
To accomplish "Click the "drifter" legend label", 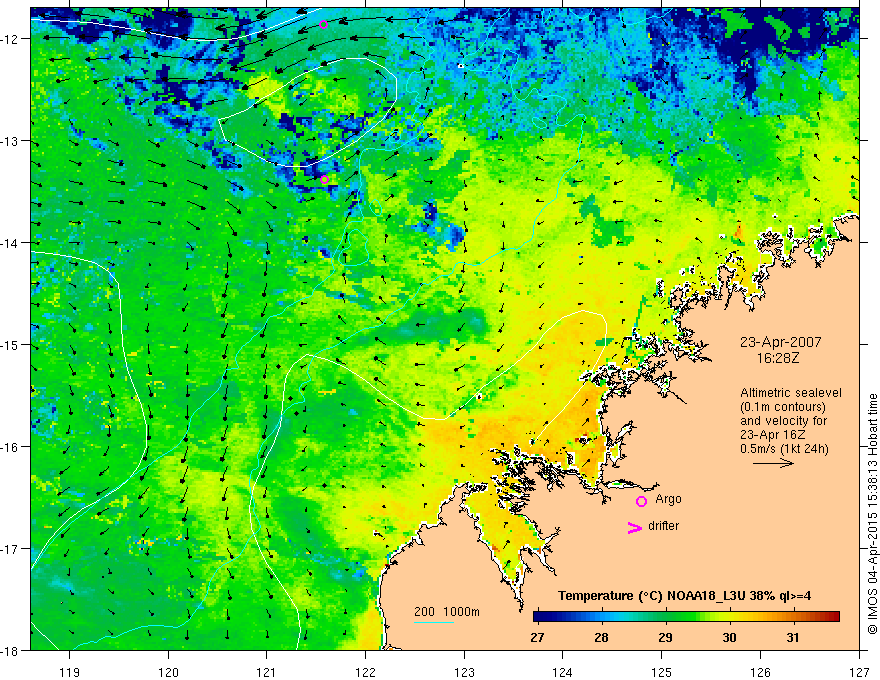I will (x=663, y=526).
